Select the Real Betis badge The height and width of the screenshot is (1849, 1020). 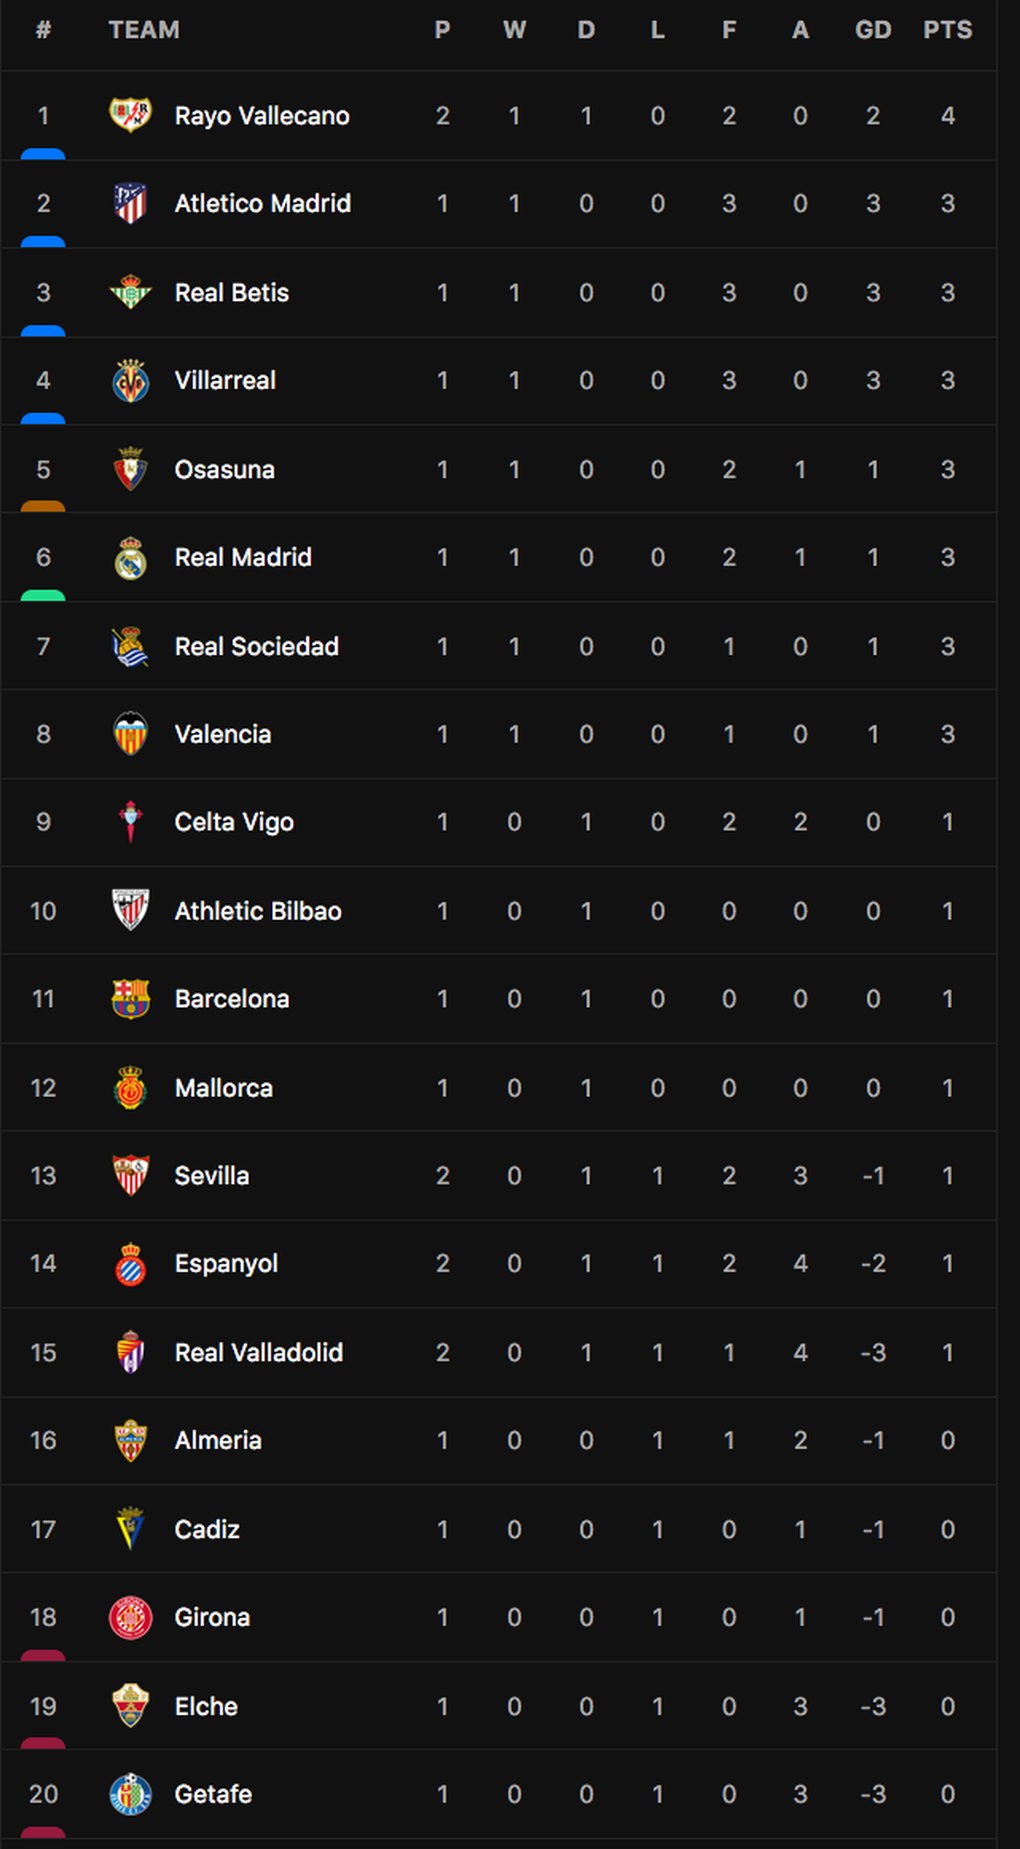[130, 292]
